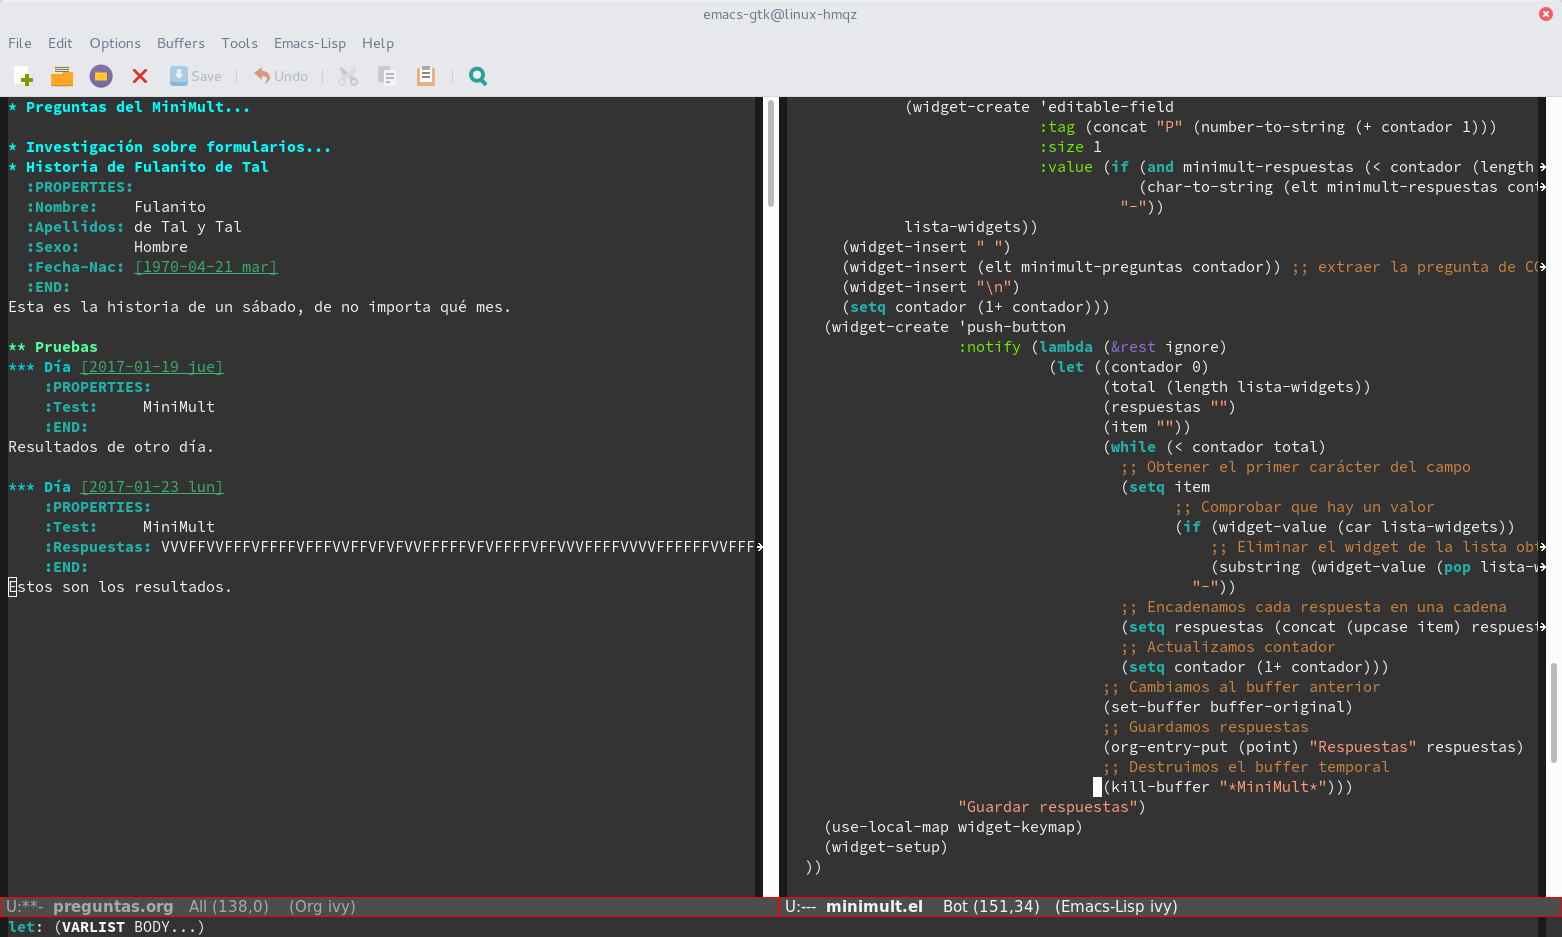Open the Tools menu

[239, 43]
